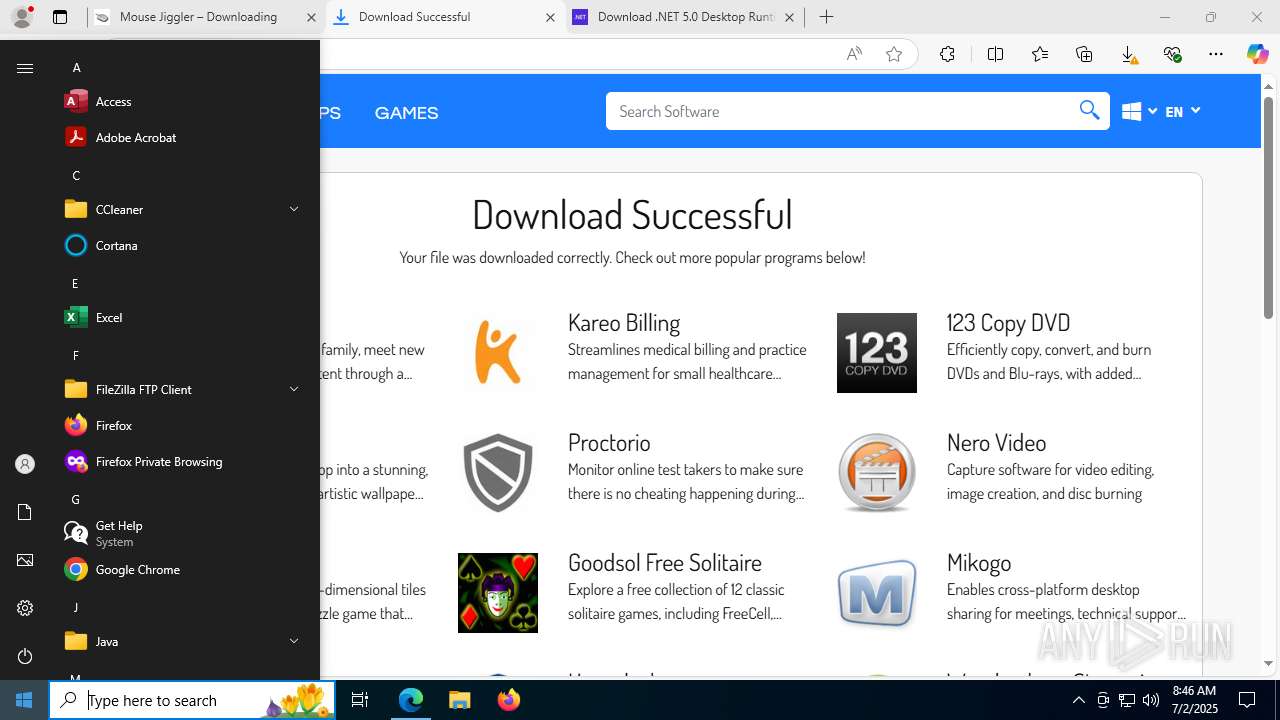Open the EN language dropdown
This screenshot has height=720, width=1280.
pyautogui.click(x=1182, y=111)
